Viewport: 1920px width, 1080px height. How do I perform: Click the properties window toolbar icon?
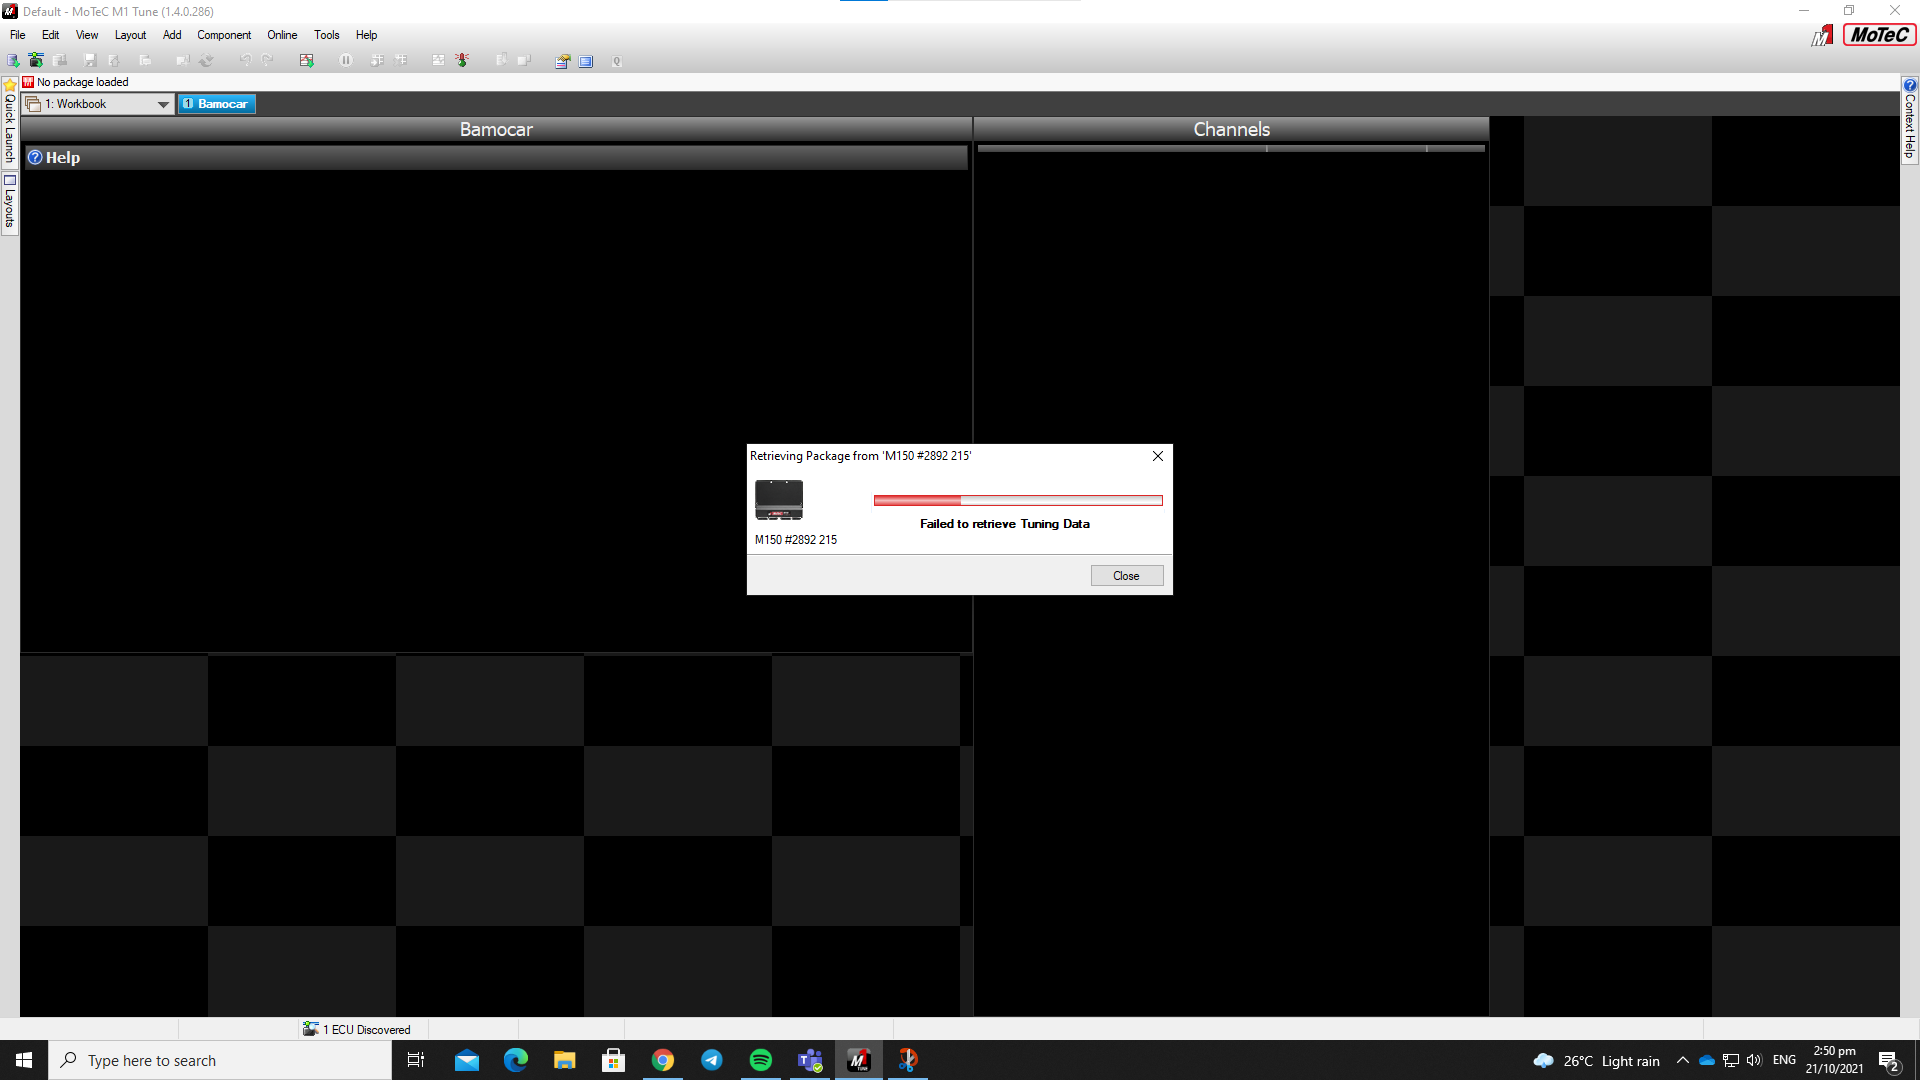(563, 61)
